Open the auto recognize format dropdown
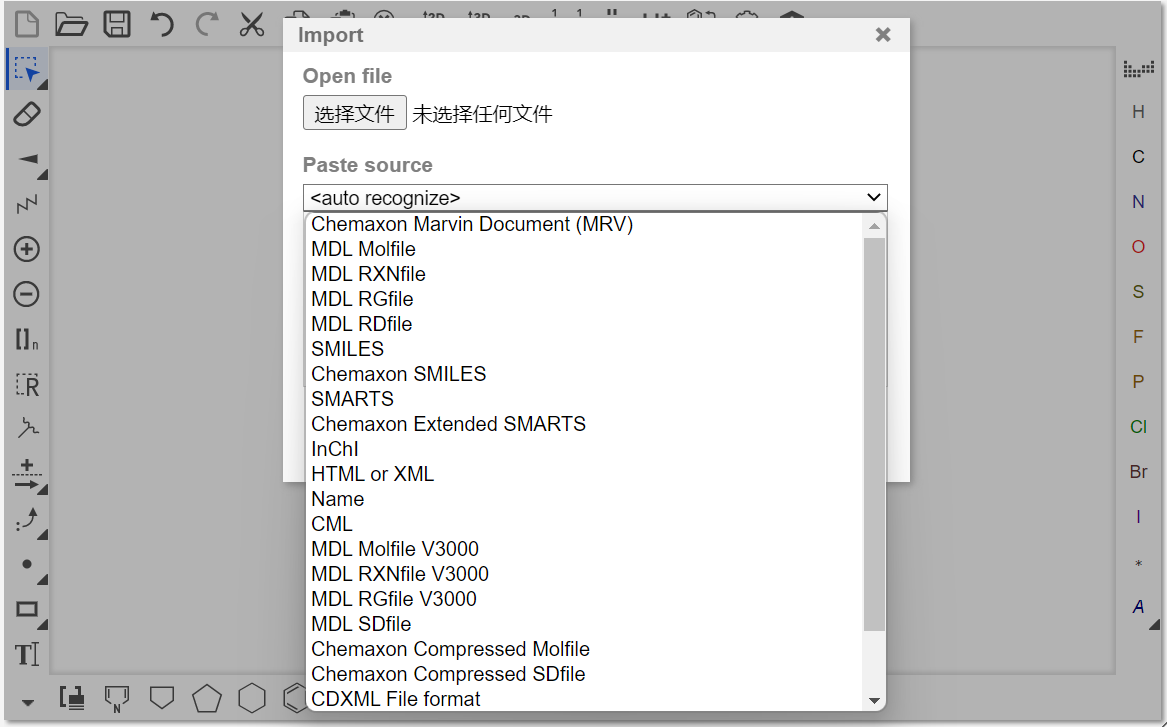1167x727 pixels. click(595, 198)
